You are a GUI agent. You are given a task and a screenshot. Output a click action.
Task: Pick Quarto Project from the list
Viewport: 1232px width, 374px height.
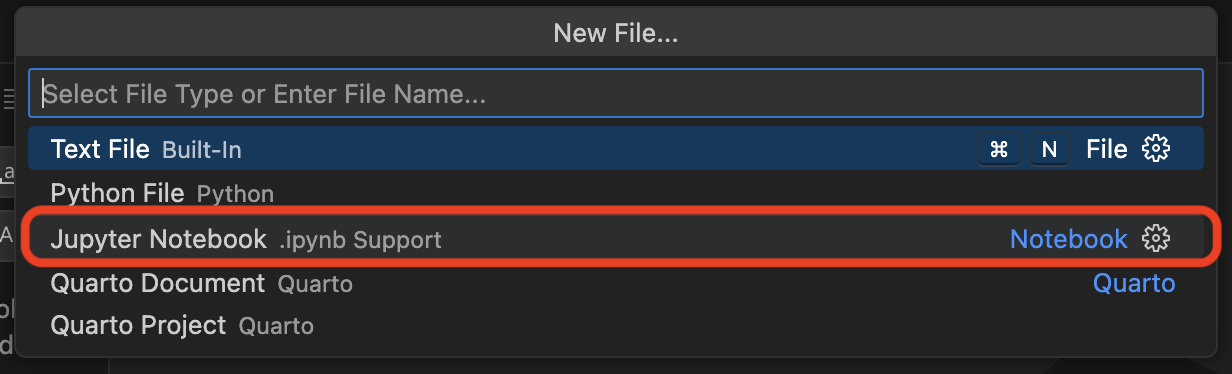pyautogui.click(x=615, y=326)
